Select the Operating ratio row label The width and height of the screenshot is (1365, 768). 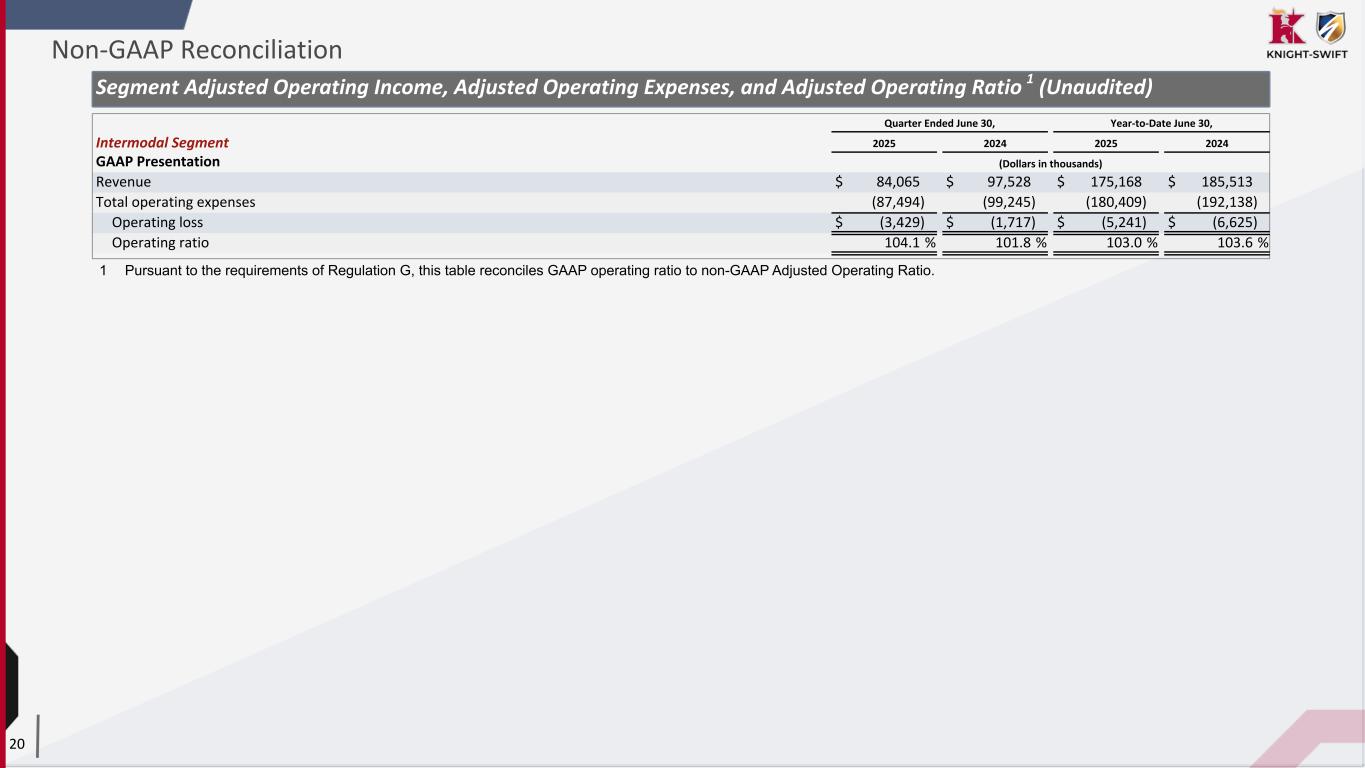160,242
